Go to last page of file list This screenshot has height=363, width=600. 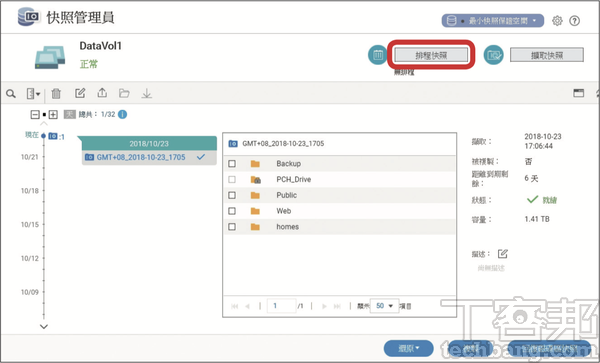(337, 306)
